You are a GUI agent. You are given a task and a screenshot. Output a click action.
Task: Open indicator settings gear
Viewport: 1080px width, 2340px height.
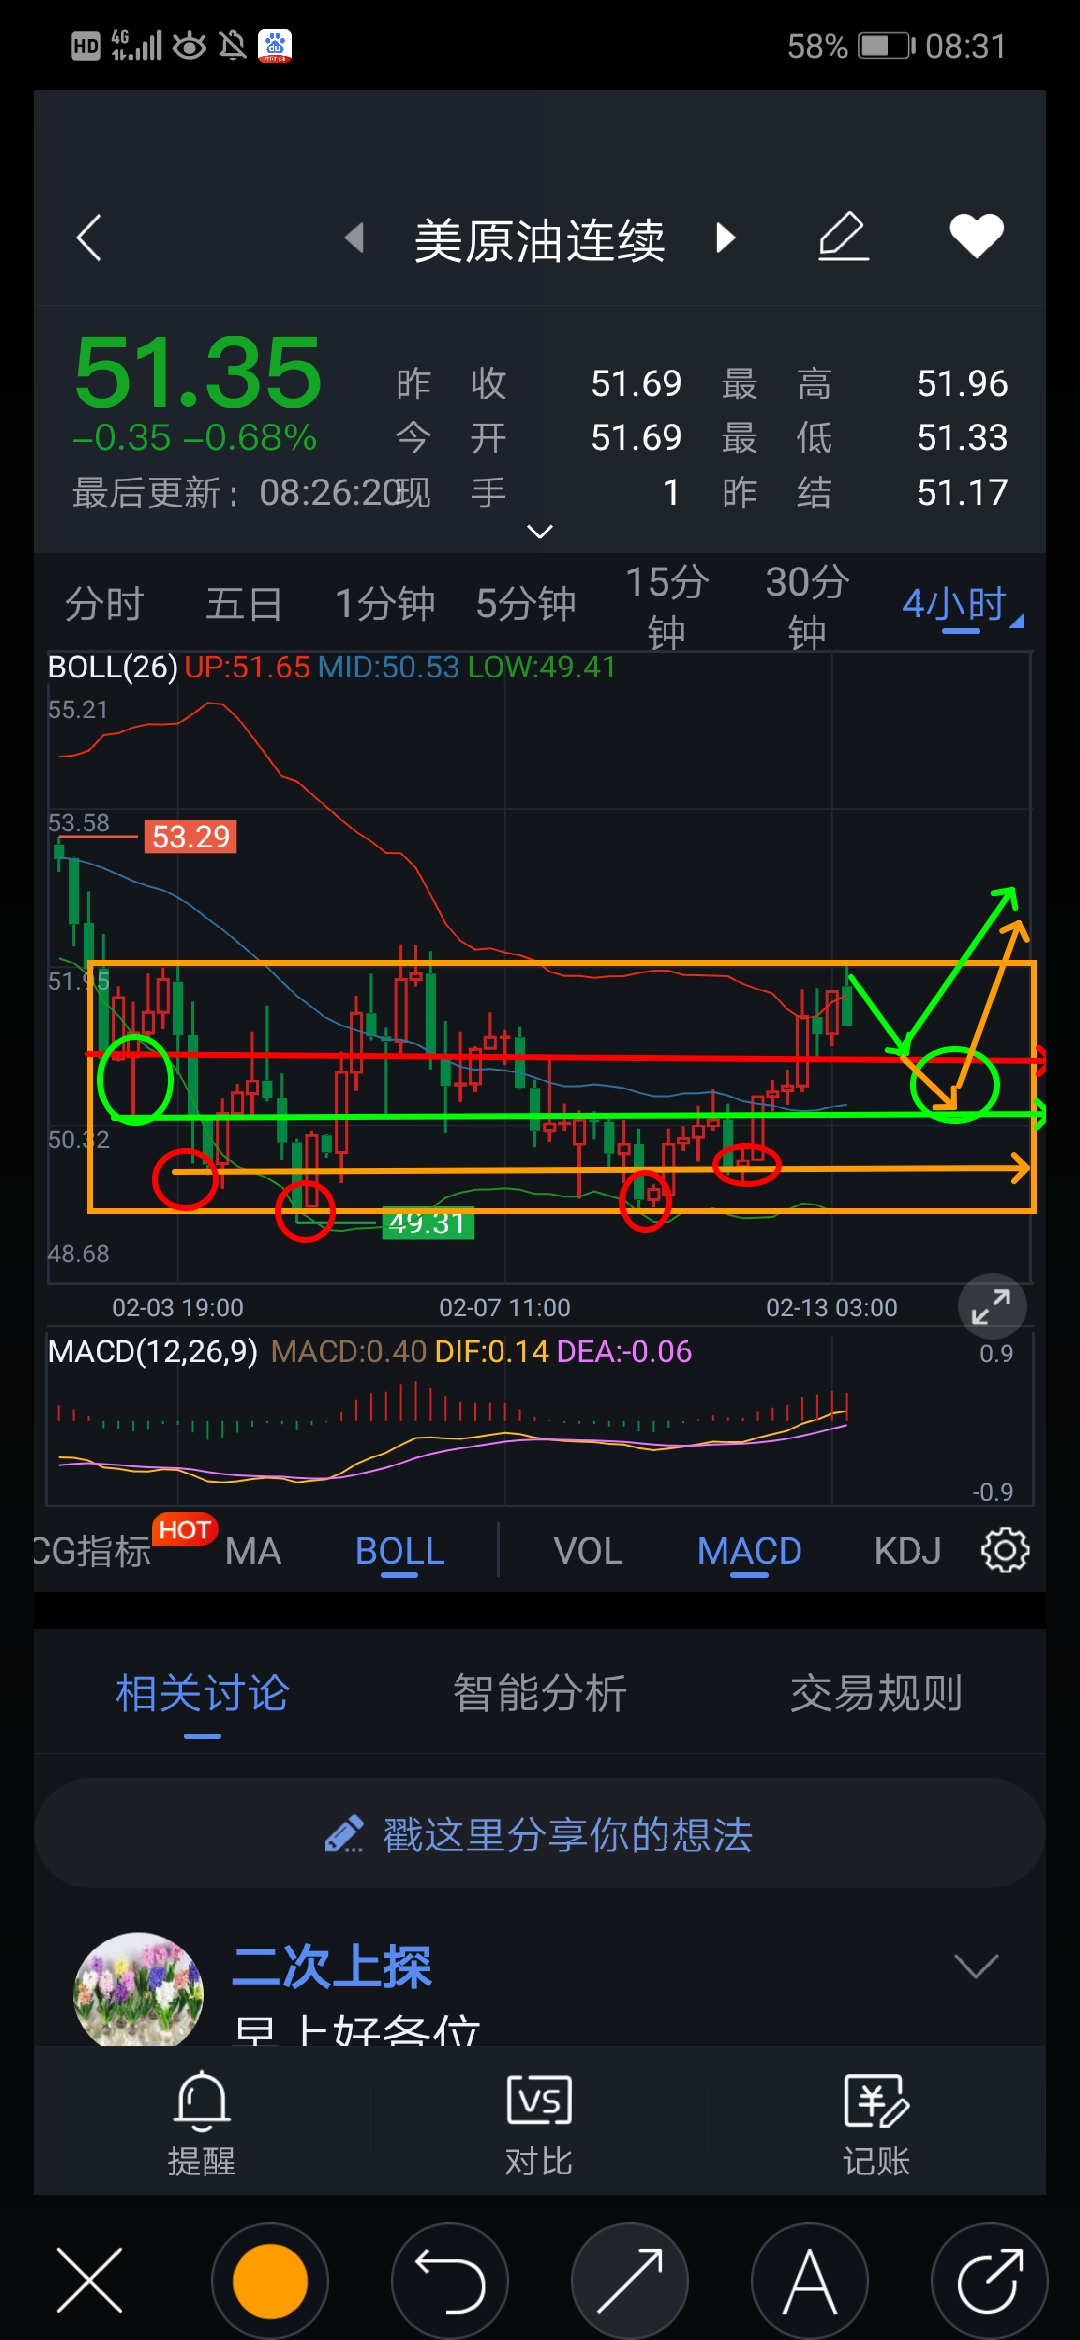(x=1004, y=1551)
